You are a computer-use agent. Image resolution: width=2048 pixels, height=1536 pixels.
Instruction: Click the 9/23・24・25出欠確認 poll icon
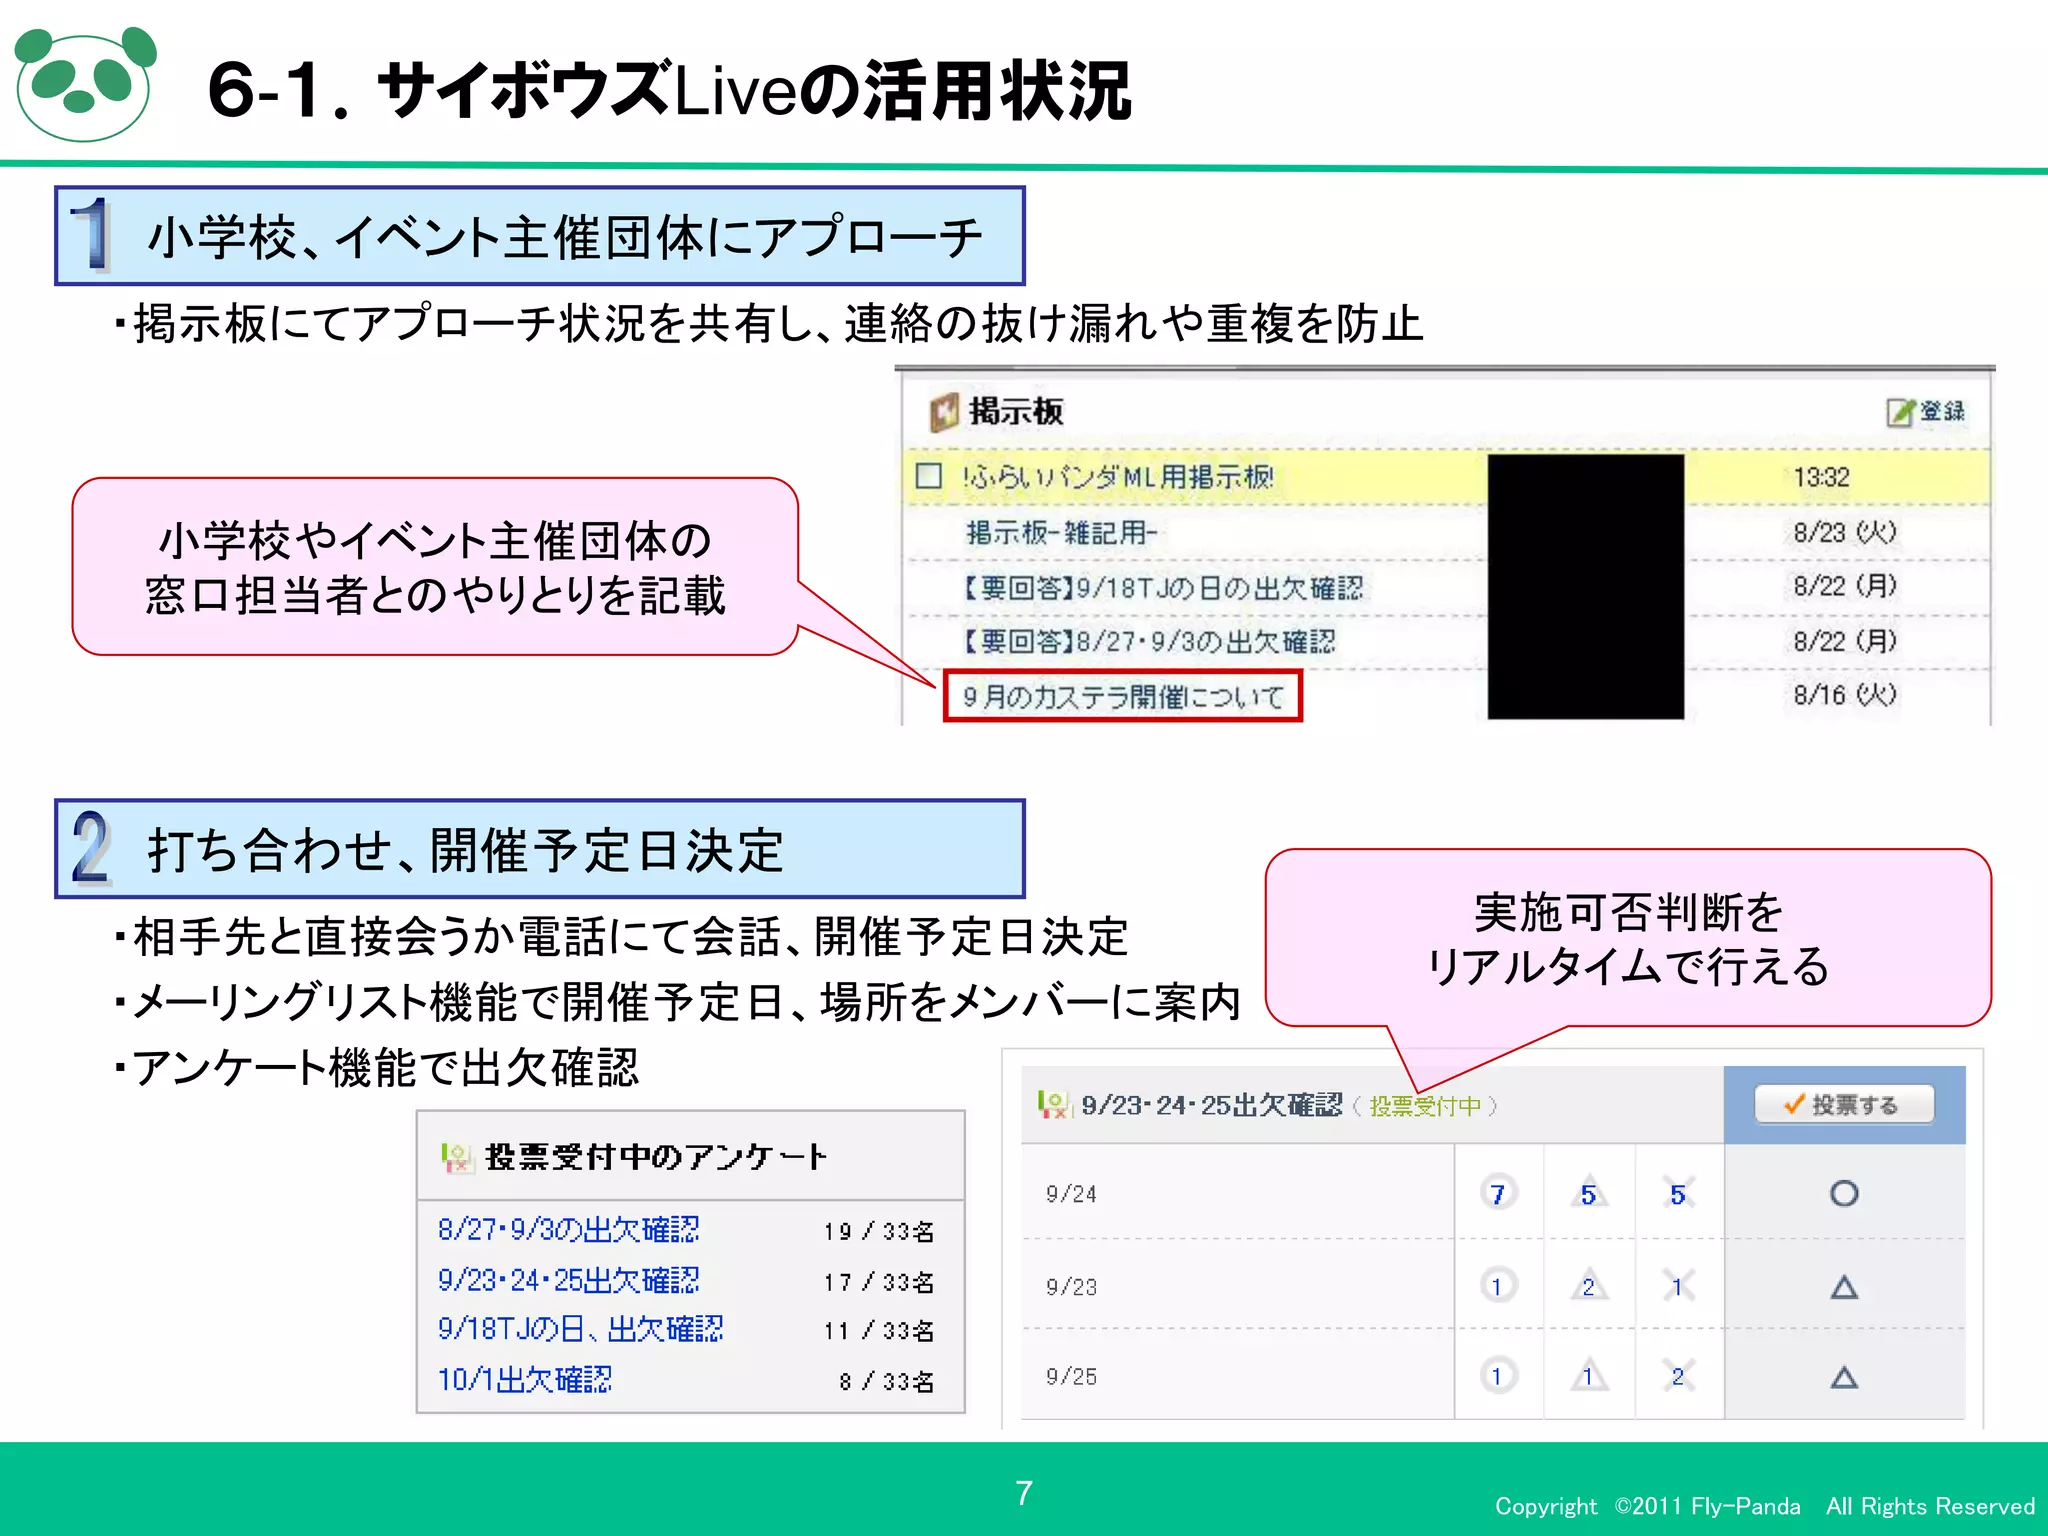point(1054,1105)
